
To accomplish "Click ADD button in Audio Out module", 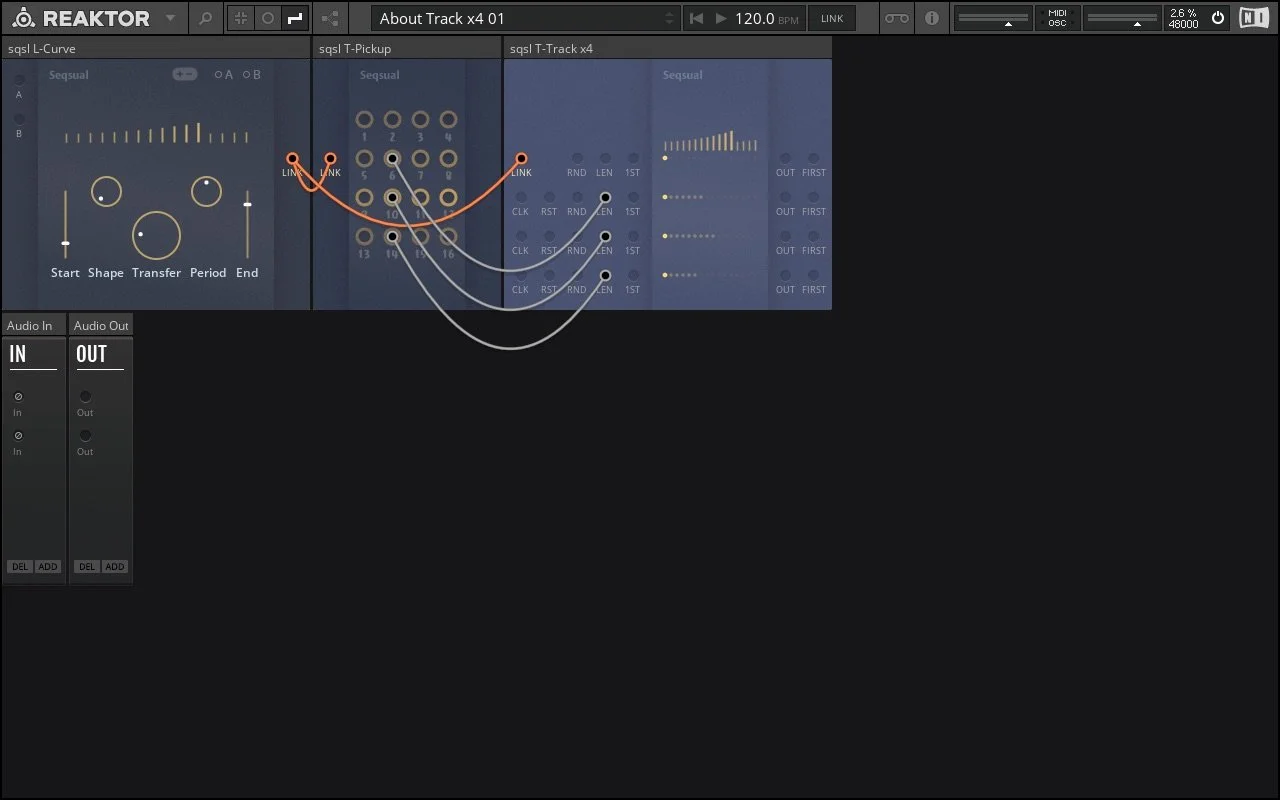I will point(115,567).
